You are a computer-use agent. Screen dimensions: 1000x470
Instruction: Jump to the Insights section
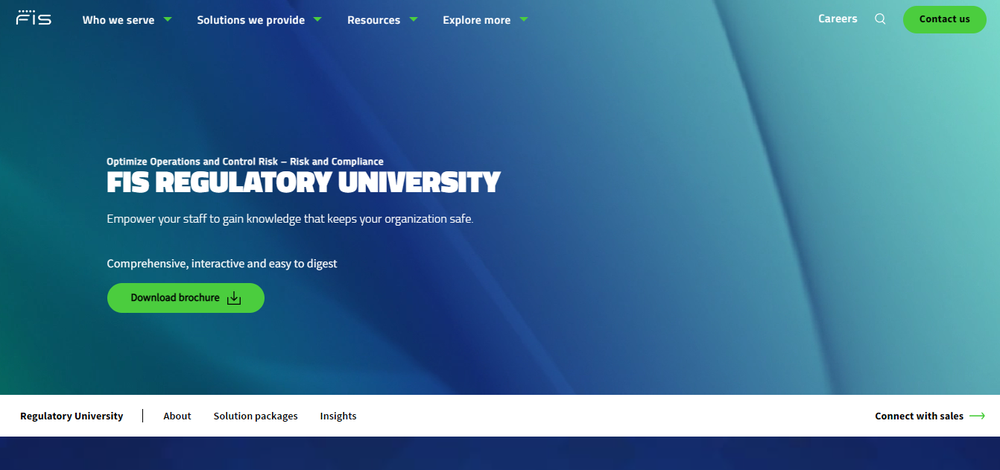click(x=338, y=416)
